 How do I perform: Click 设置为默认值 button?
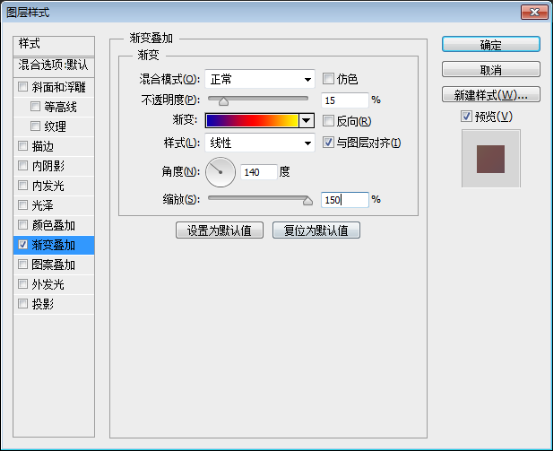tap(220, 230)
